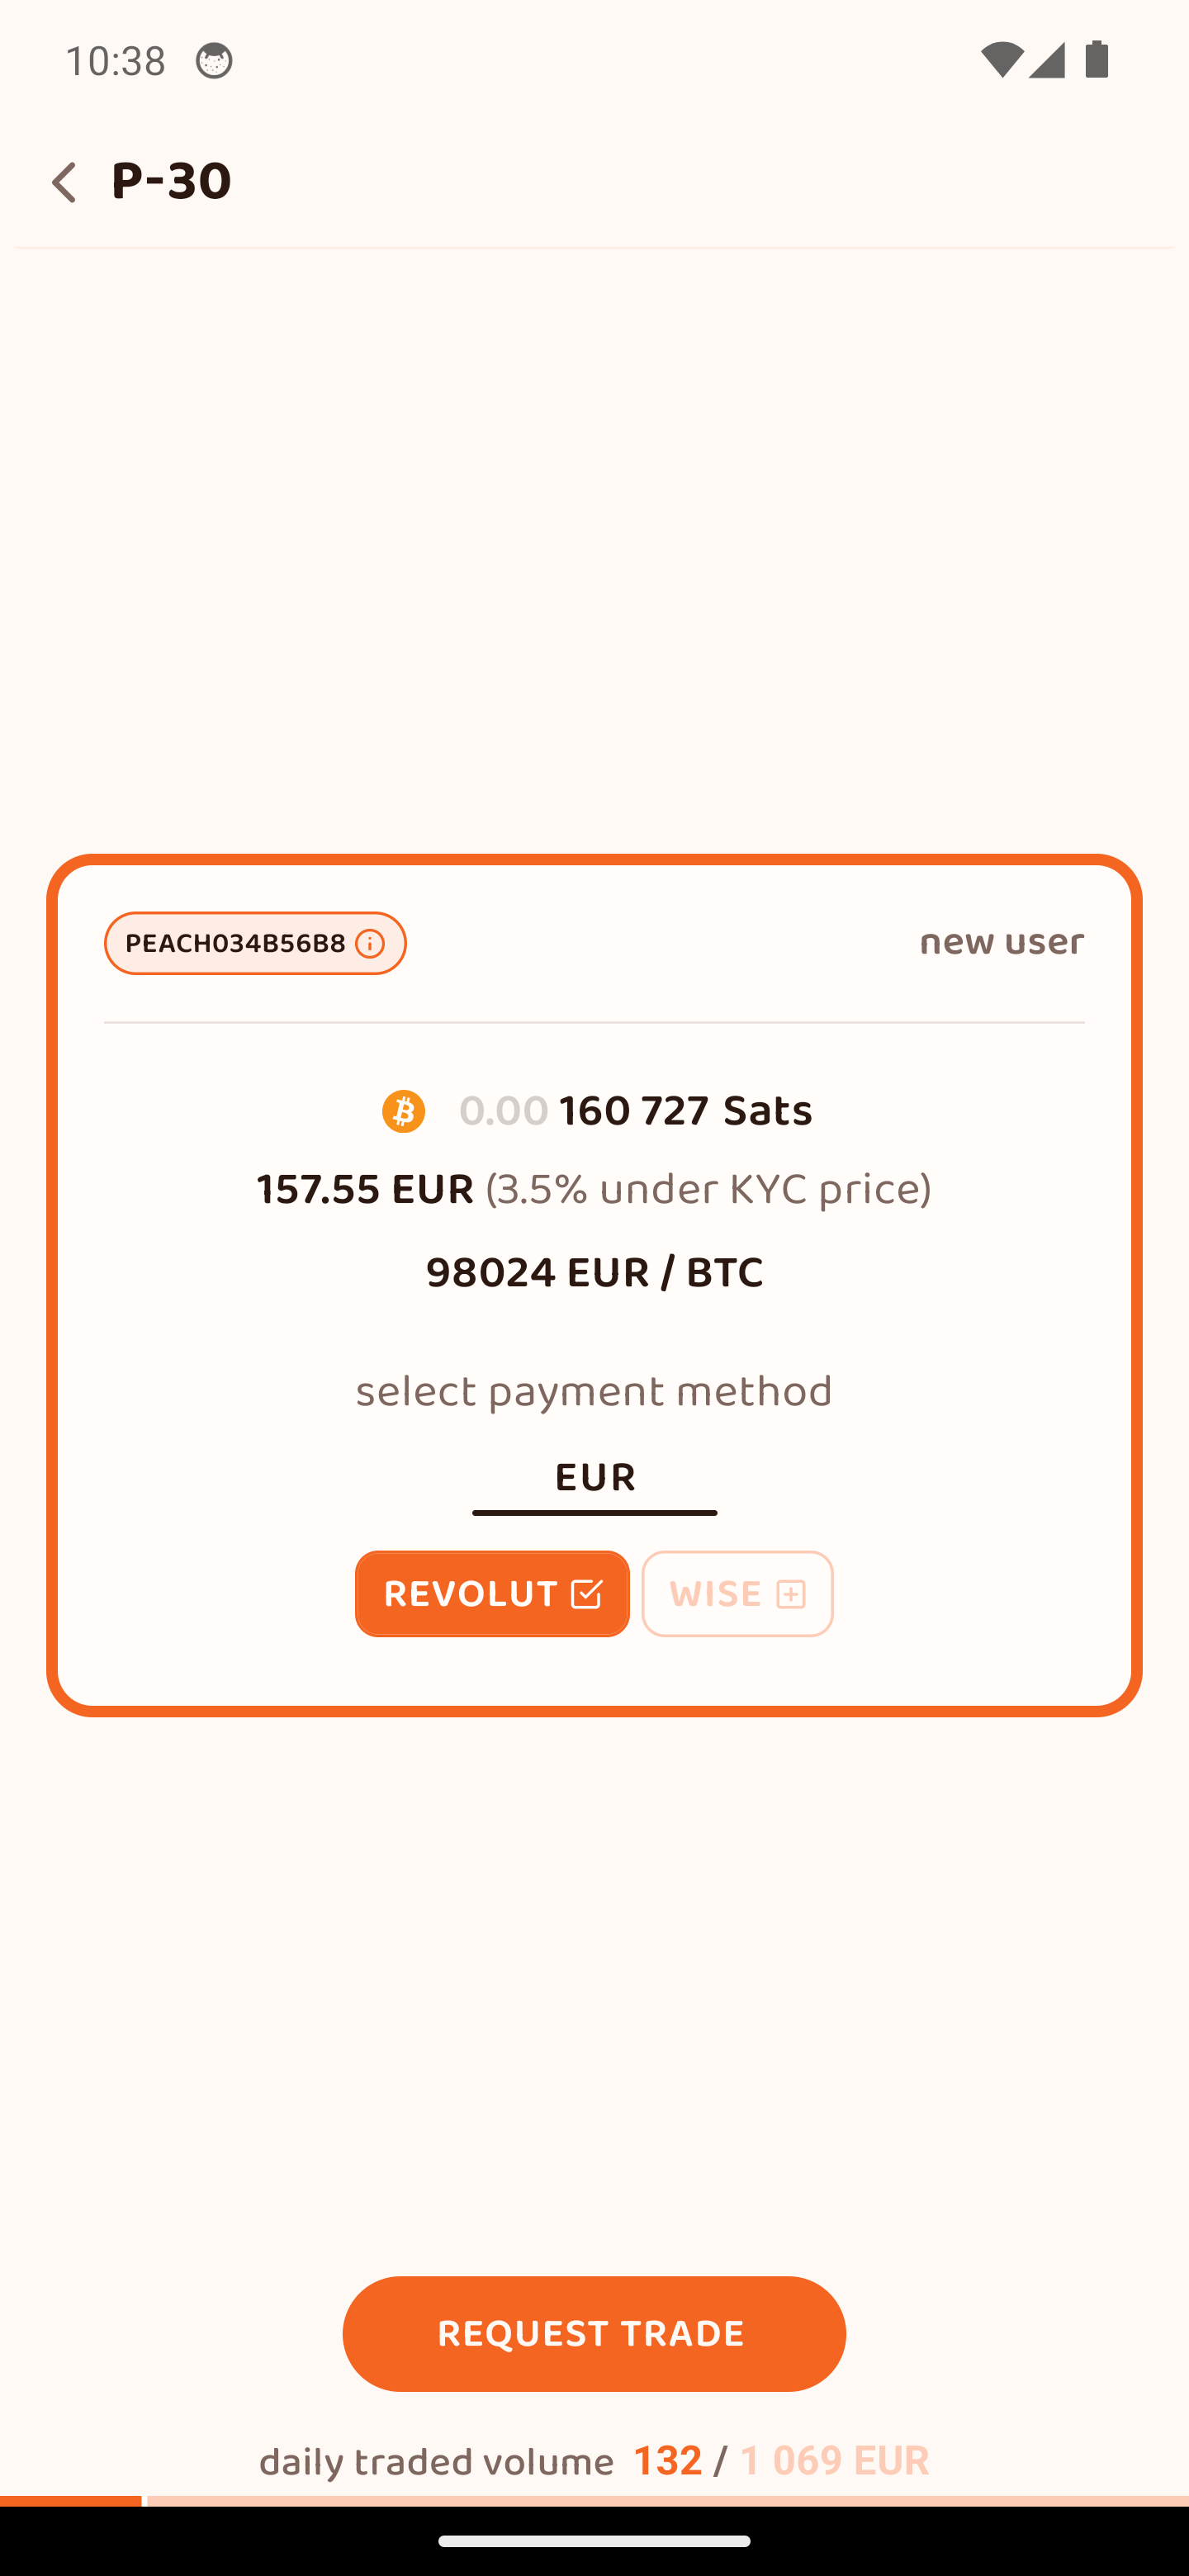Screen dimensions: 1189x2576
Task: Tap the cat face notification icon
Action: tap(213, 61)
